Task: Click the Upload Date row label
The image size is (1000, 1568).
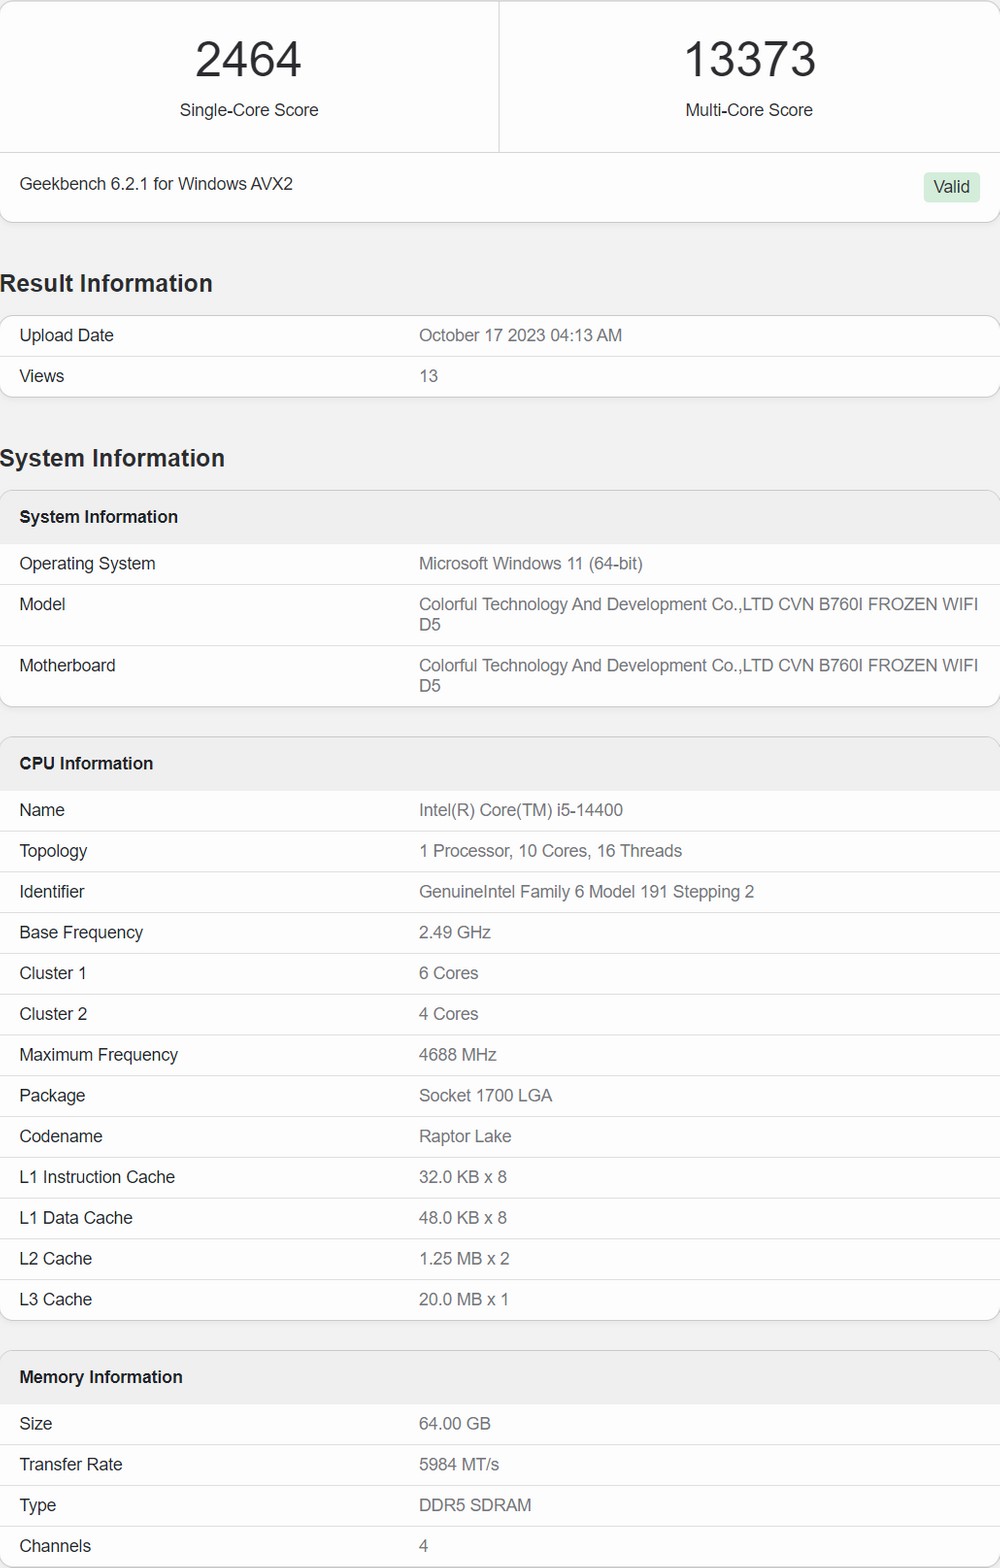Action: [x=66, y=335]
